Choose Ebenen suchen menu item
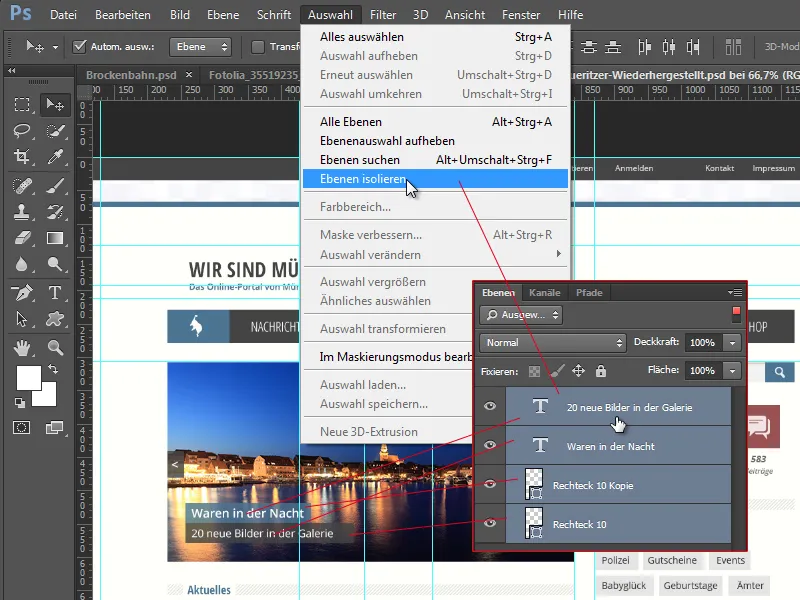This screenshot has height=600, width=800. [x=435, y=160]
